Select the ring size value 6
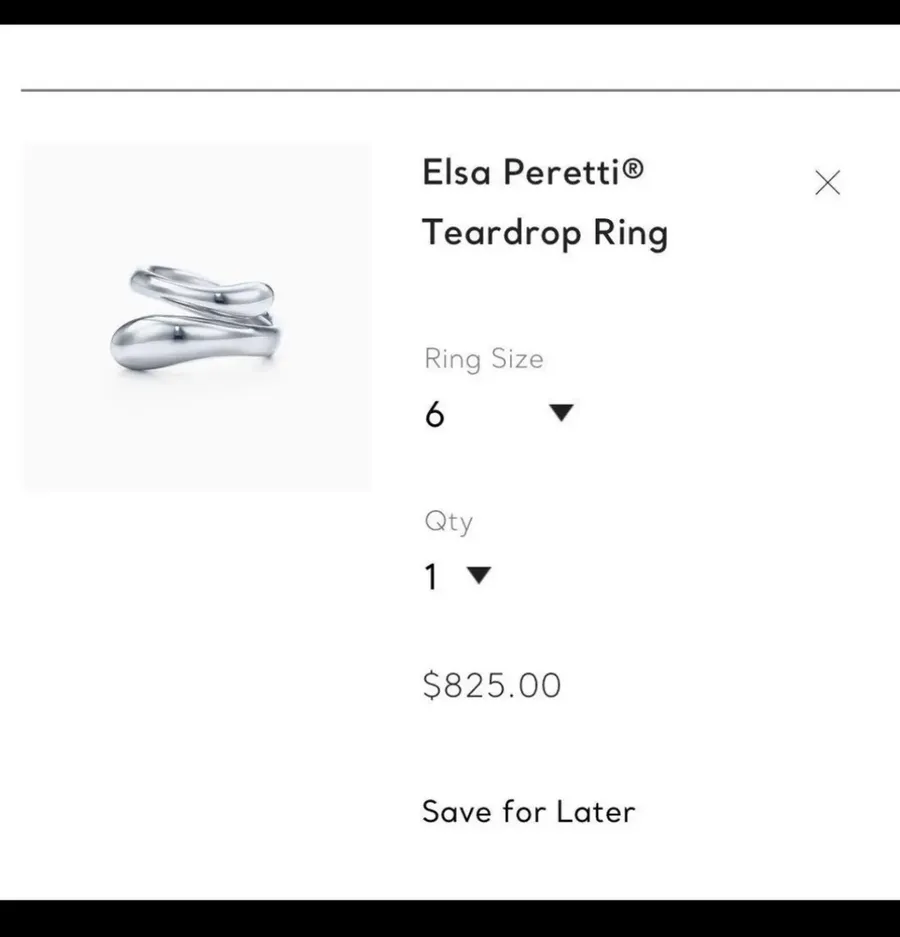 (x=434, y=414)
